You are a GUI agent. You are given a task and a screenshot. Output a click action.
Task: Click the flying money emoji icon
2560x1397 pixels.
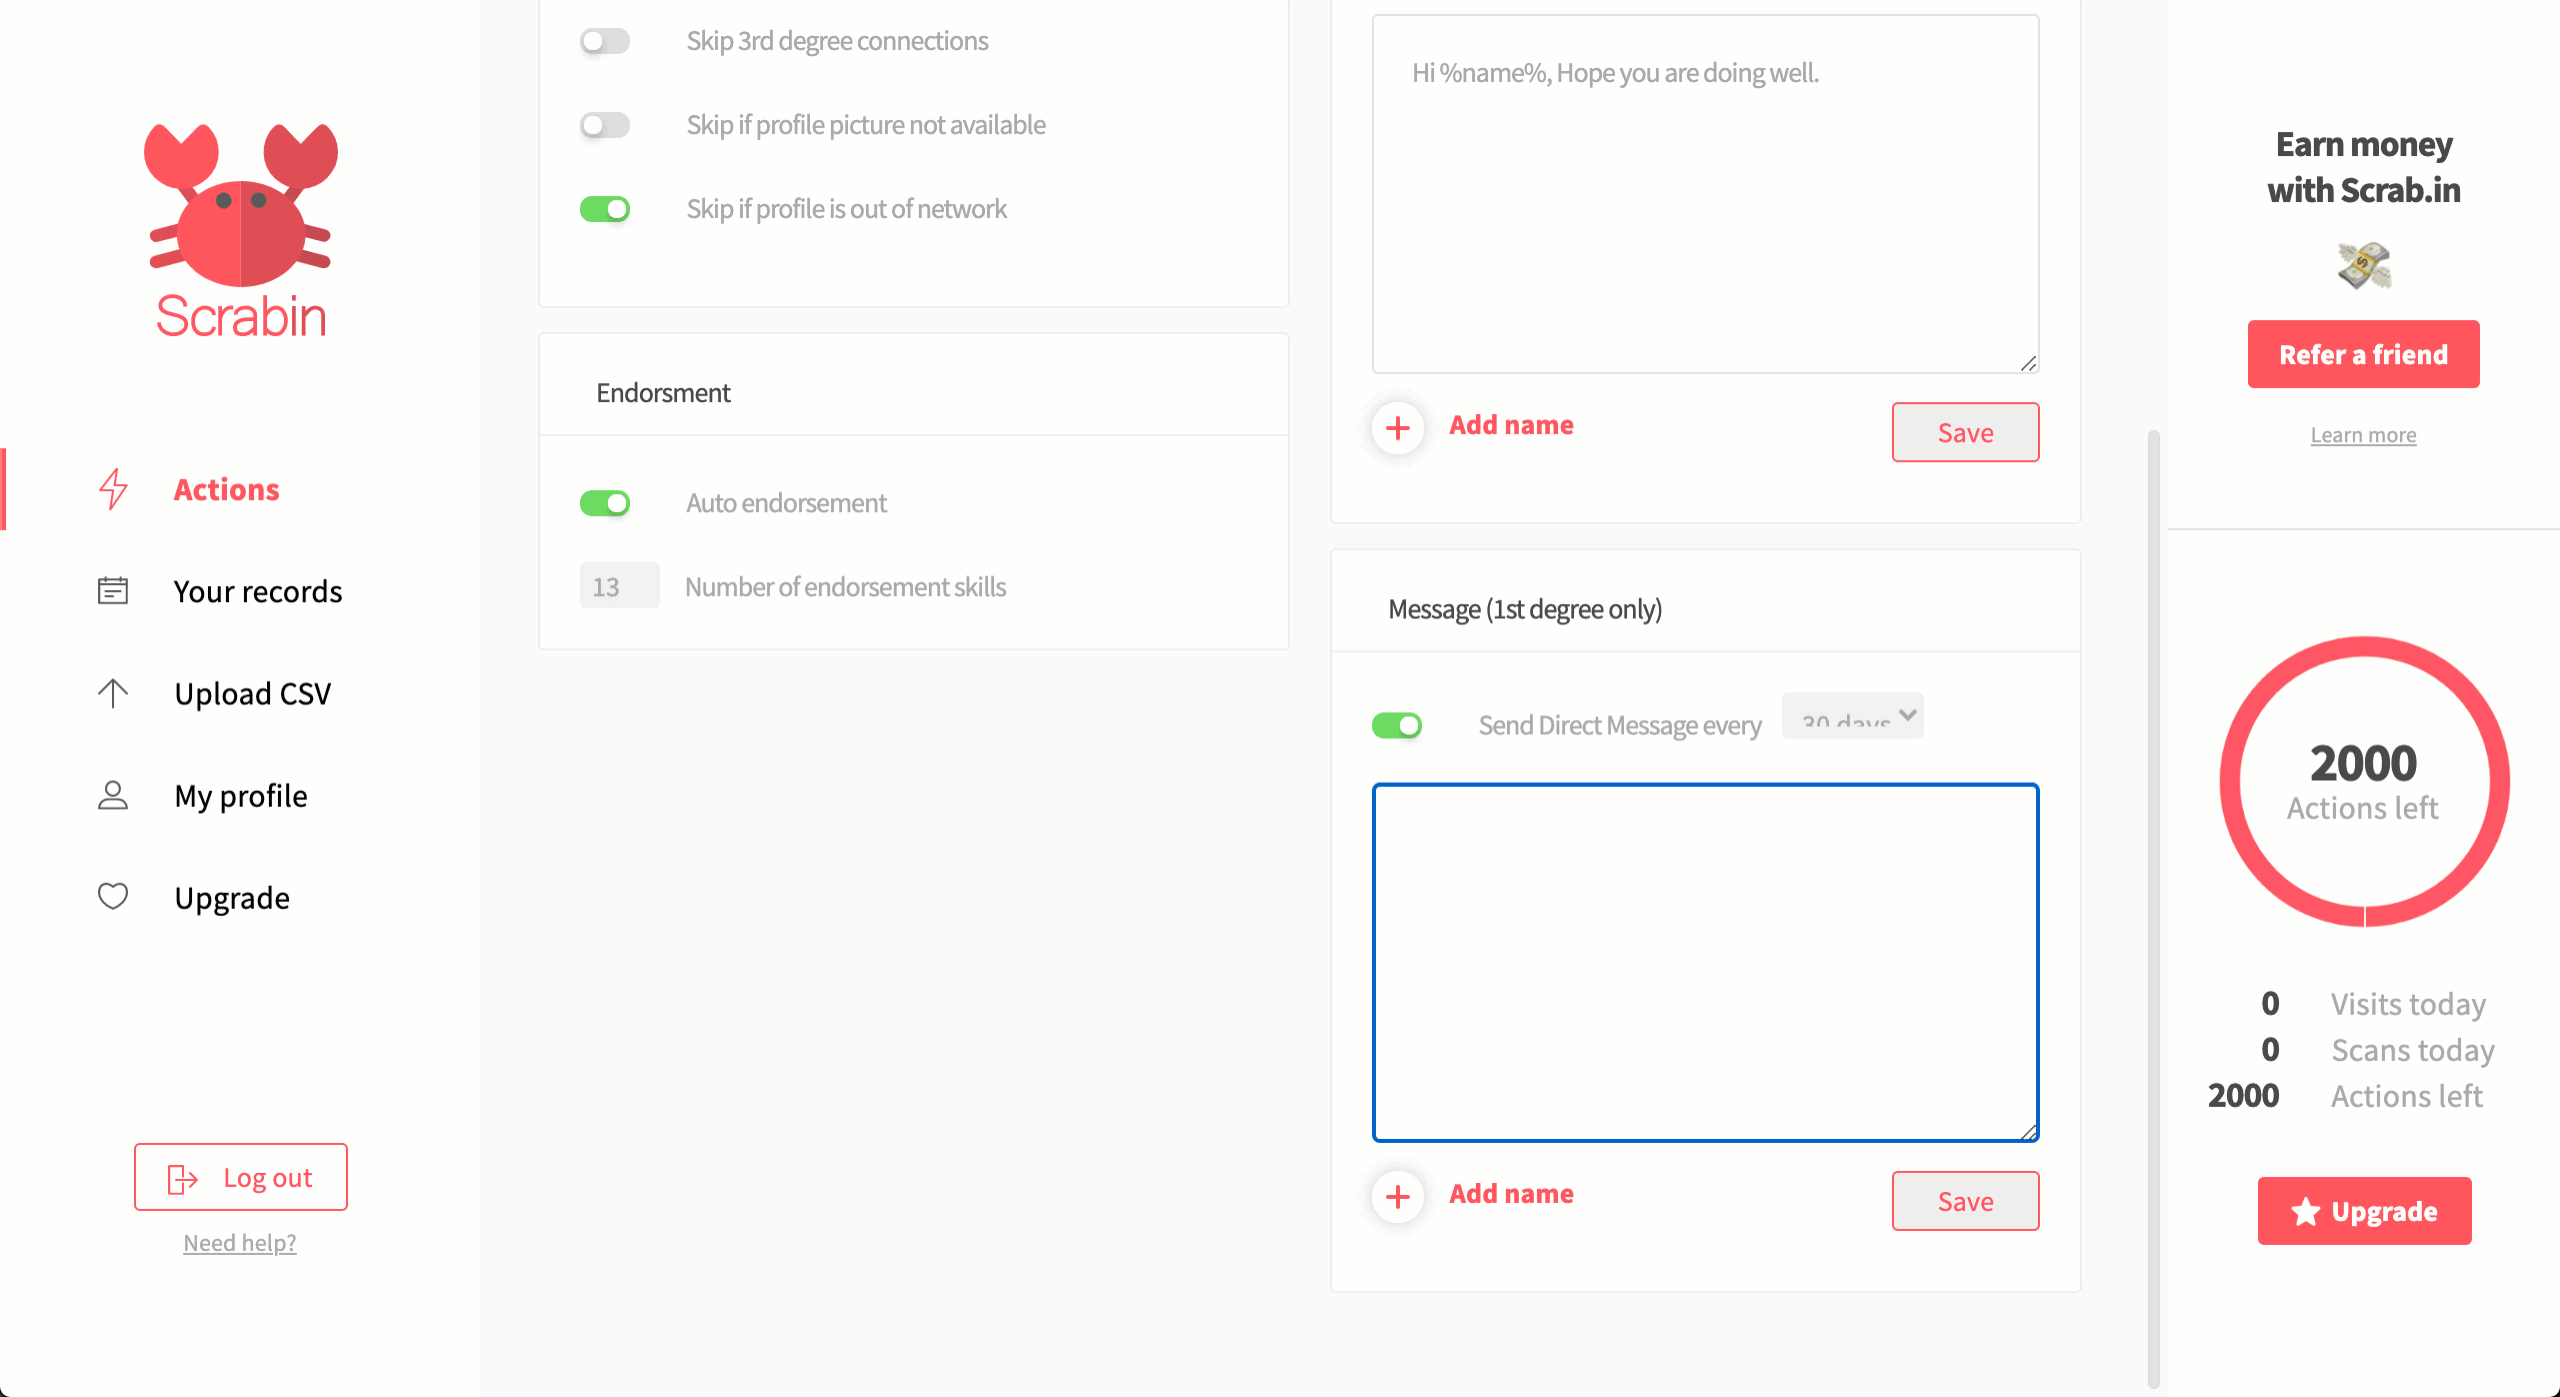click(2364, 266)
